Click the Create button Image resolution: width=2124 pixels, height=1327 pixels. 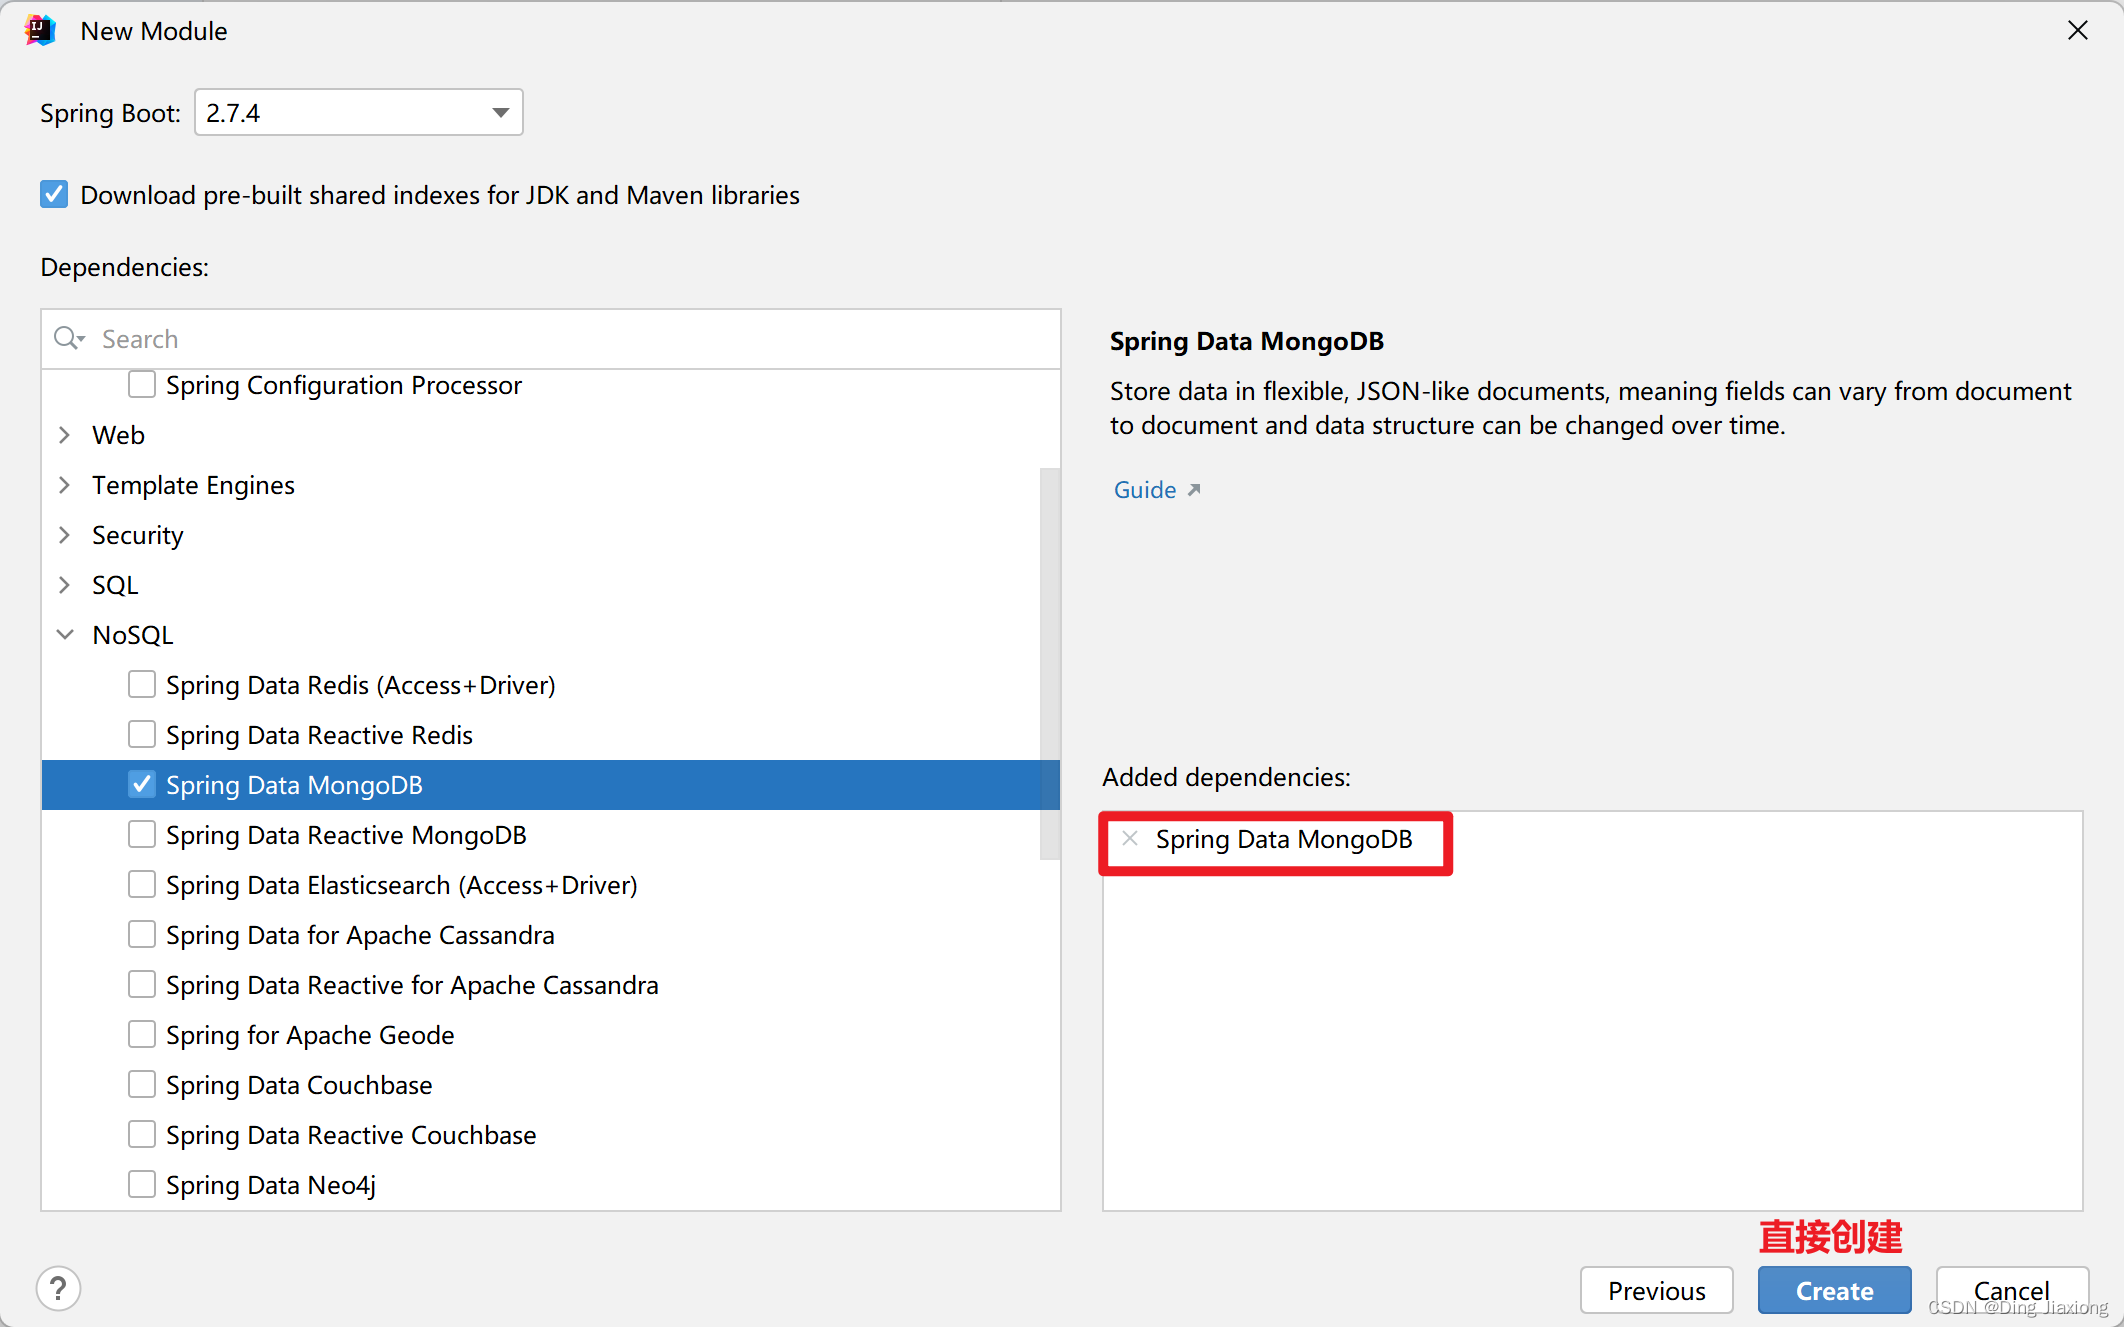(x=1834, y=1290)
